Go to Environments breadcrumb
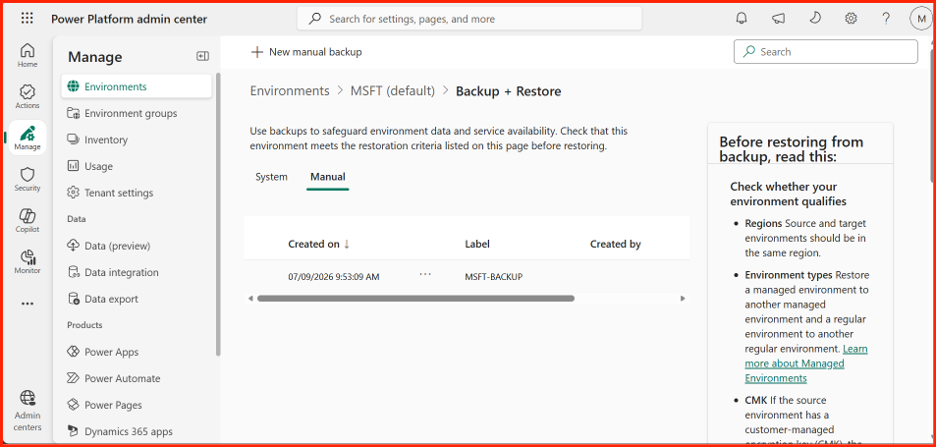 (290, 91)
